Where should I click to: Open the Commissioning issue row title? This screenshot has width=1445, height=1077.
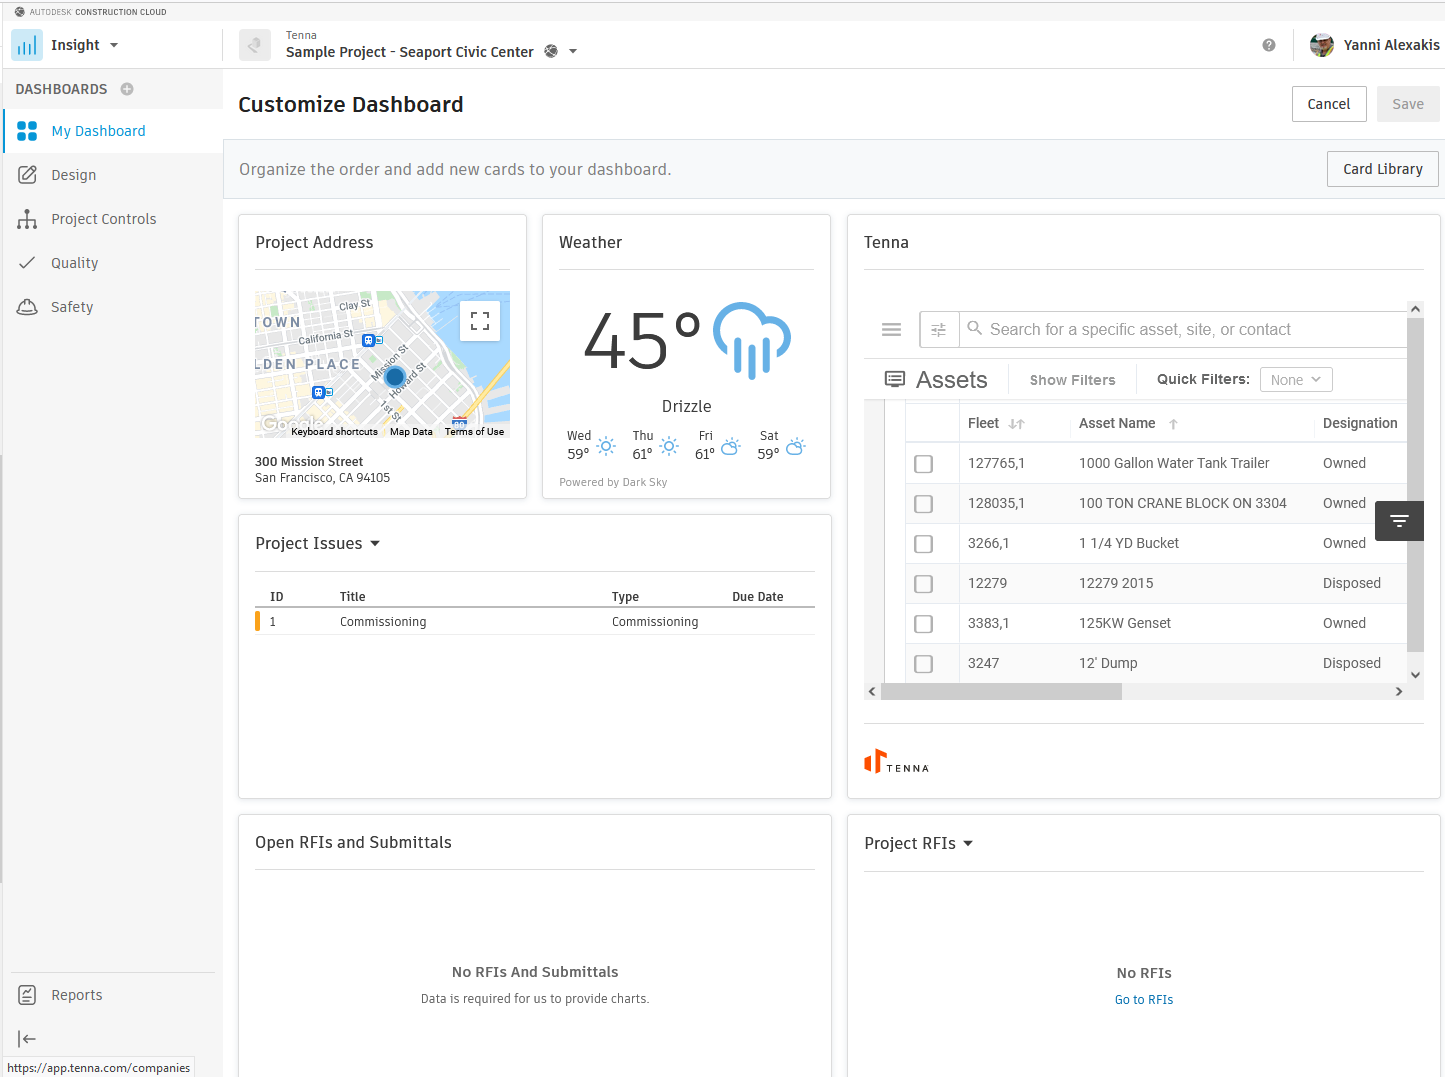(383, 622)
